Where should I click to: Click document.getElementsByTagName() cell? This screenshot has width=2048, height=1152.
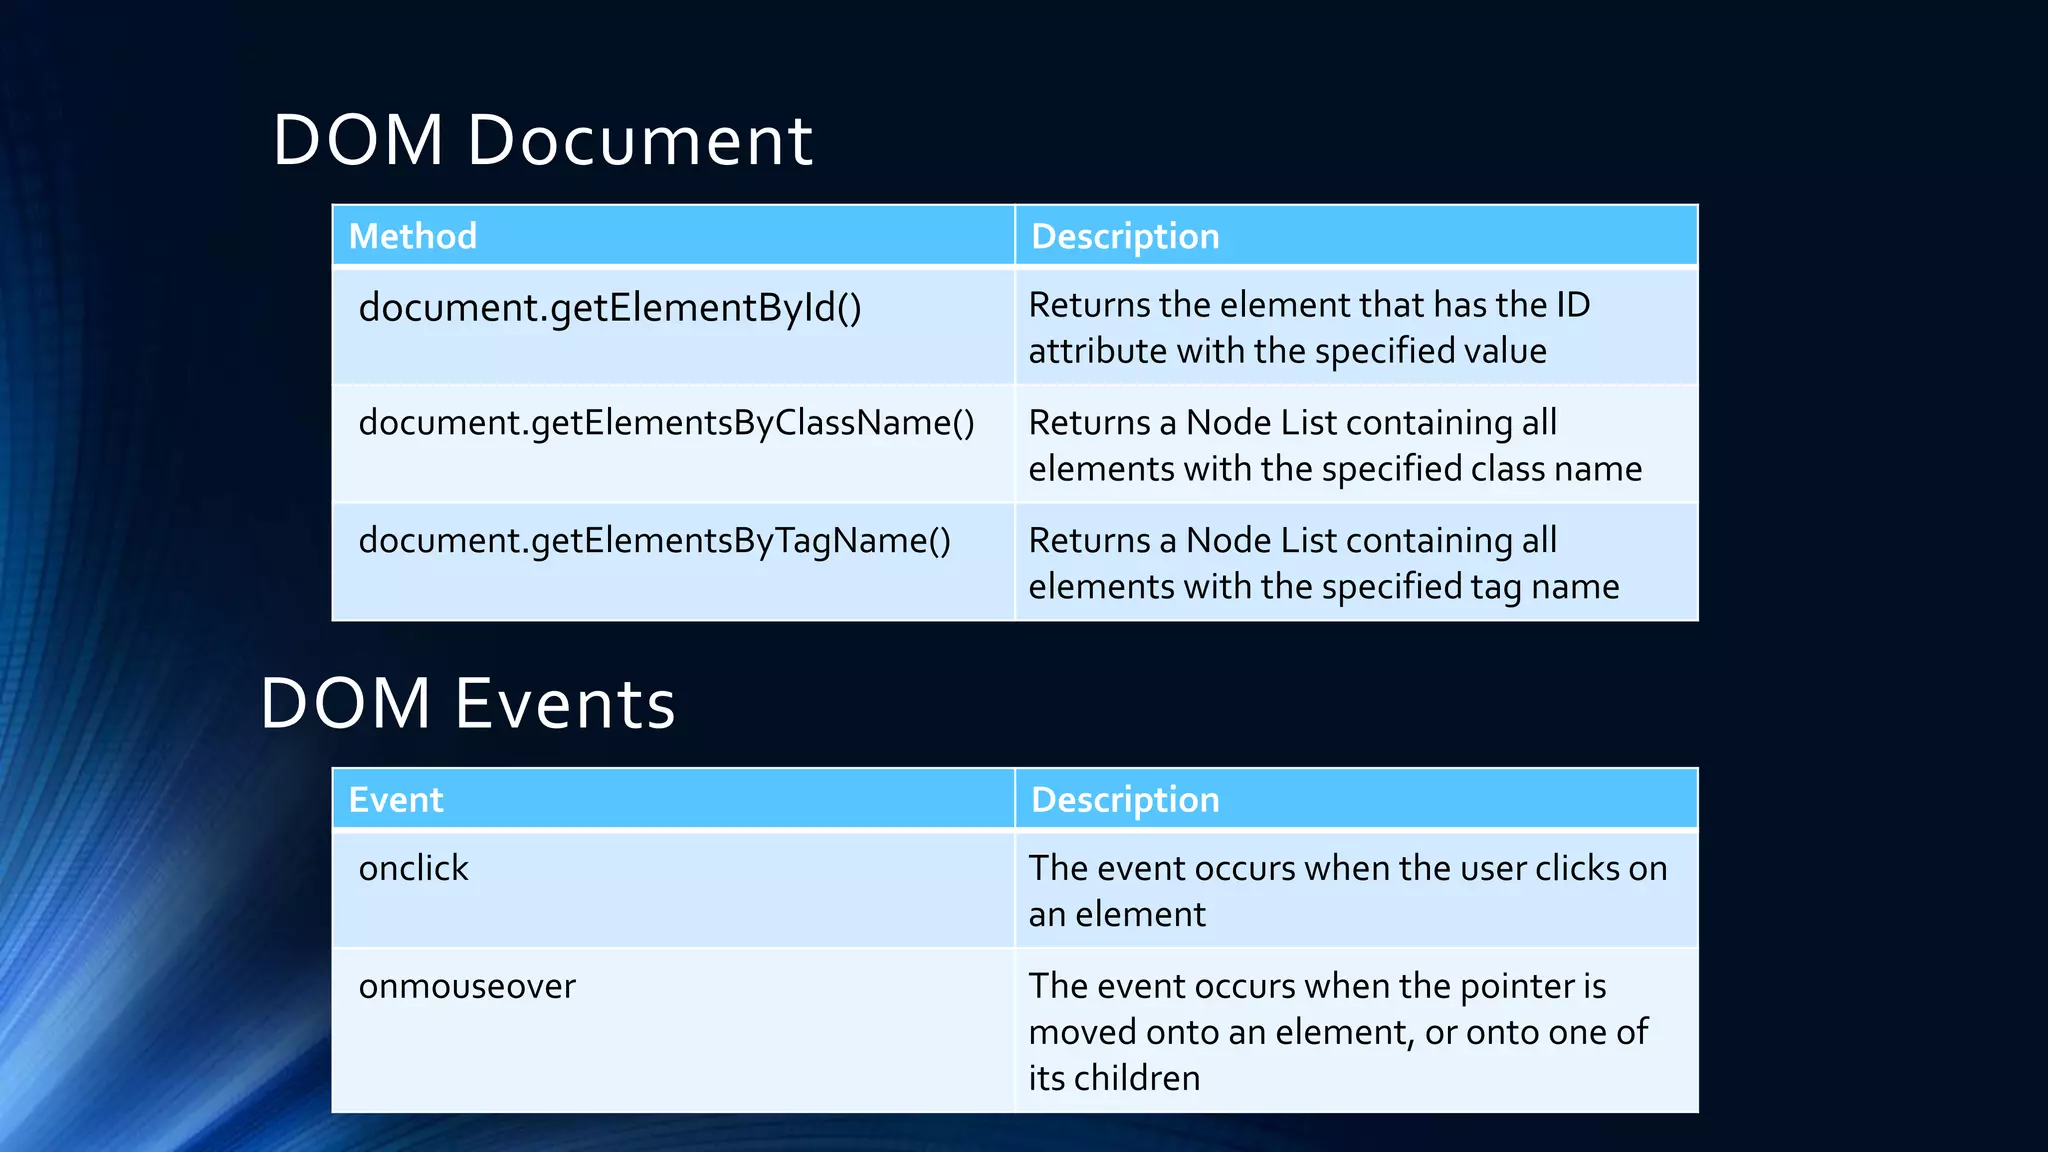point(655,541)
